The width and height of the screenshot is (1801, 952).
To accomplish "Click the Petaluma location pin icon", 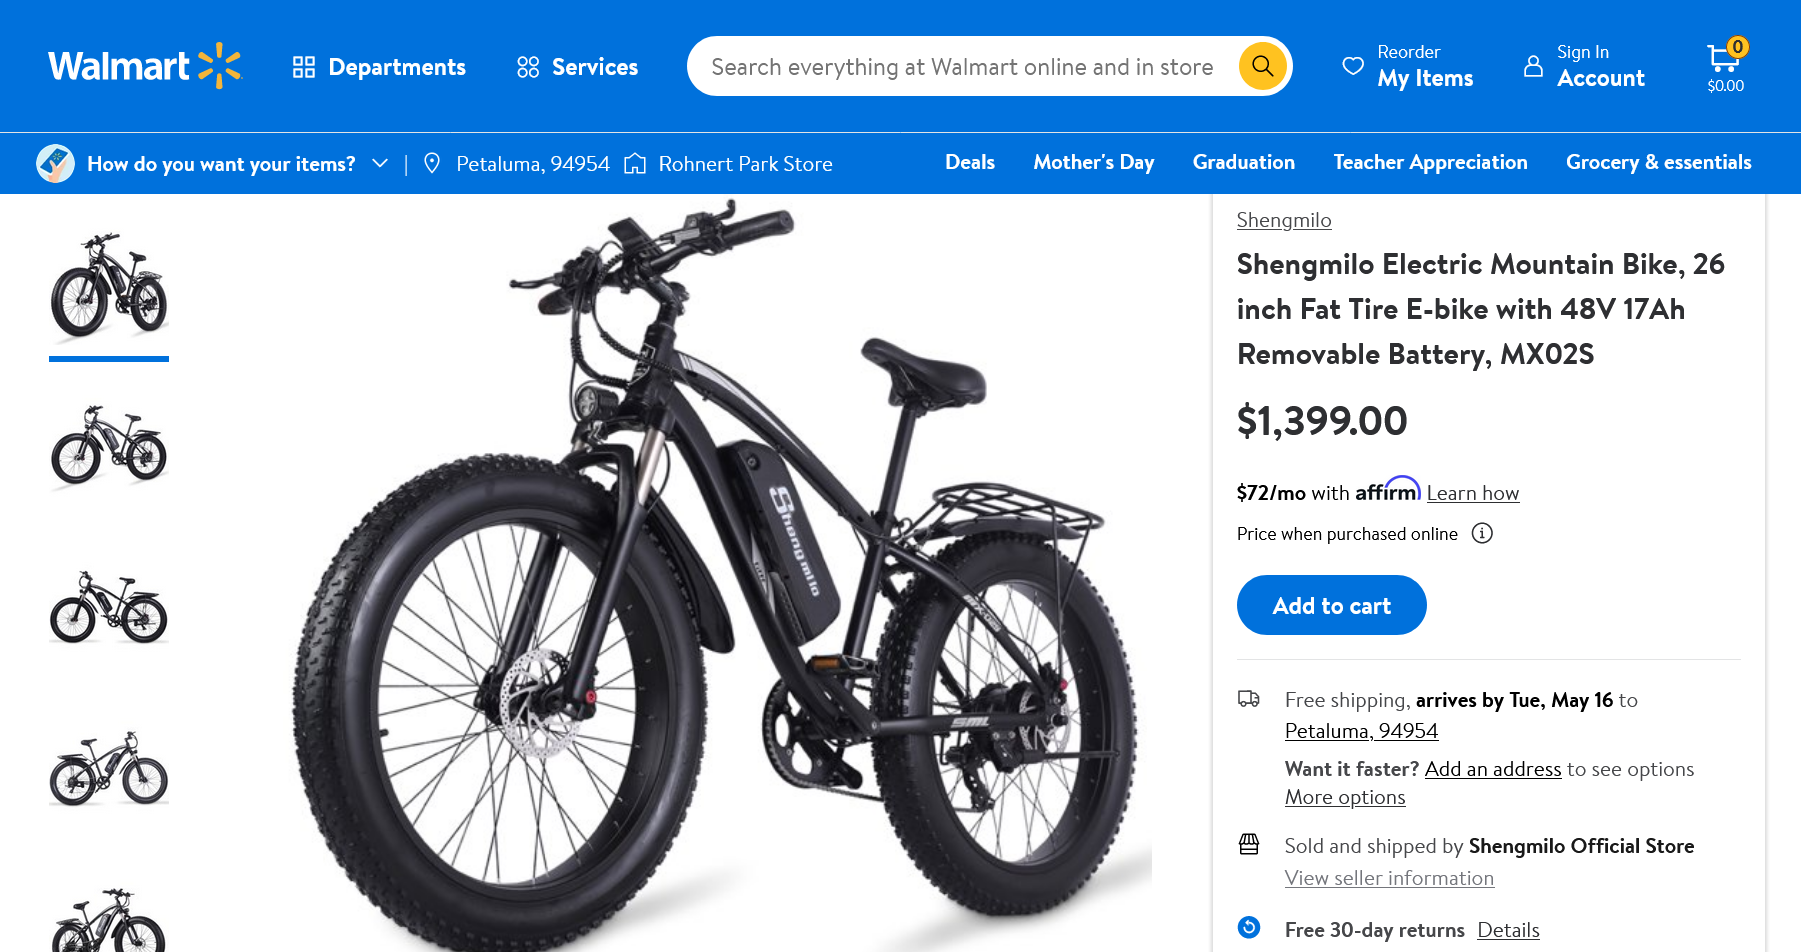I will click(432, 163).
